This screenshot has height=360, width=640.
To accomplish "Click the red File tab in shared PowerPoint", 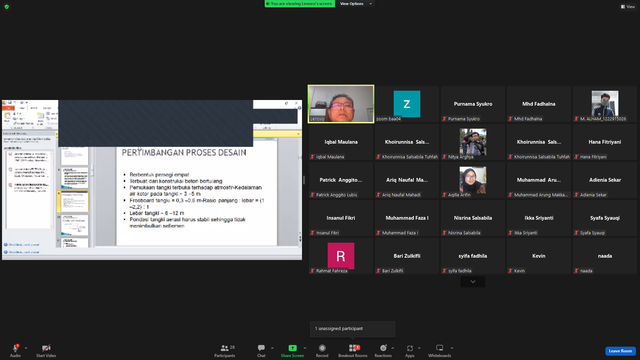I will (x=8, y=108).
